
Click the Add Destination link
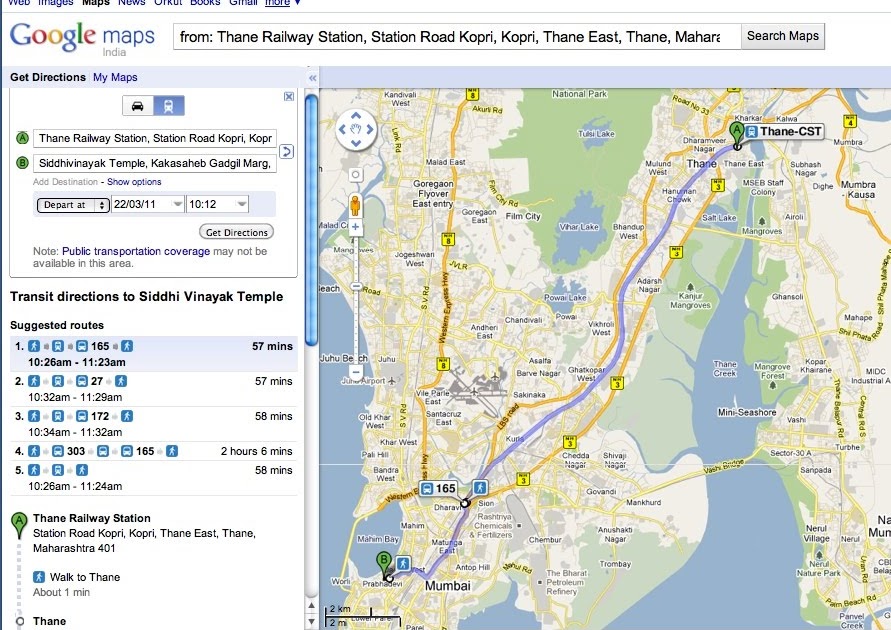tap(65, 182)
